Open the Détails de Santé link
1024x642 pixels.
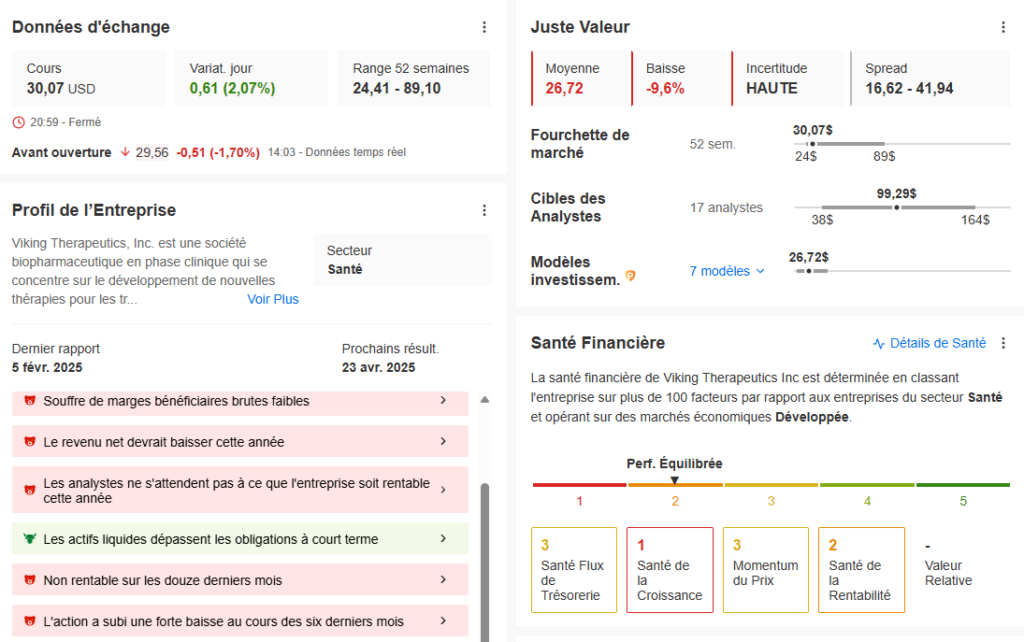[x=929, y=343]
